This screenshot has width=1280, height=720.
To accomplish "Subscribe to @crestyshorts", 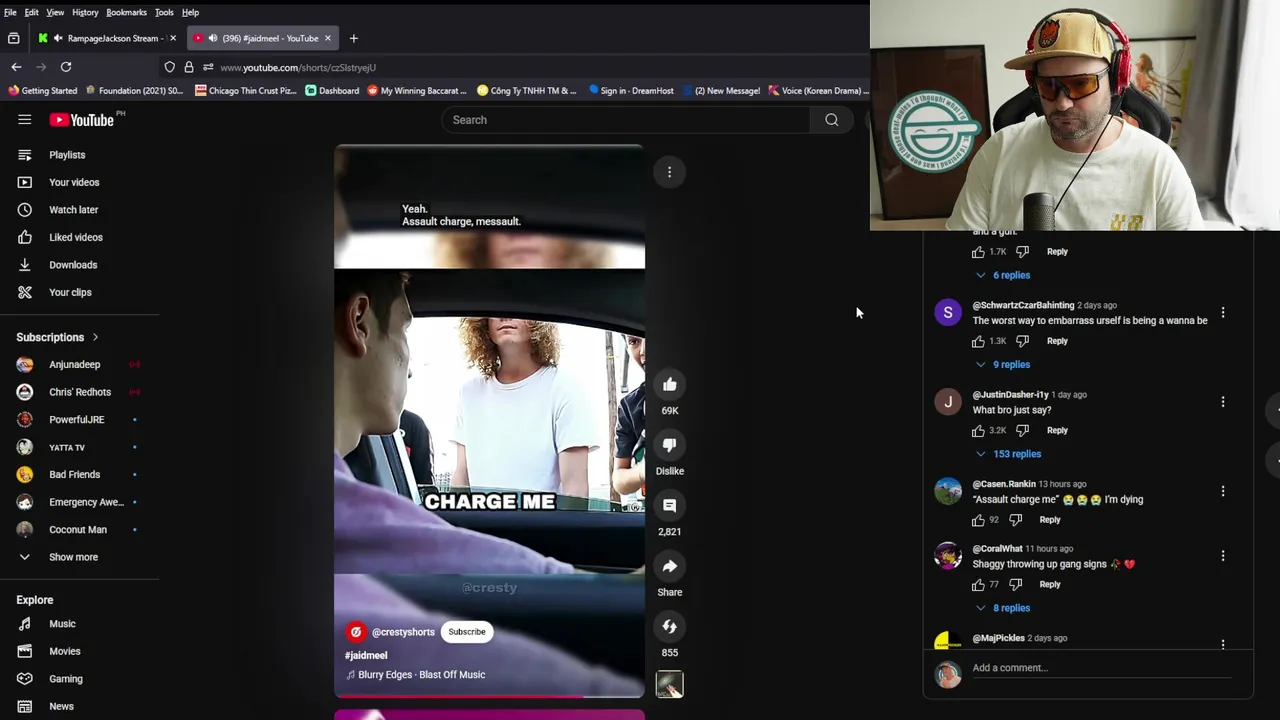I will (467, 632).
